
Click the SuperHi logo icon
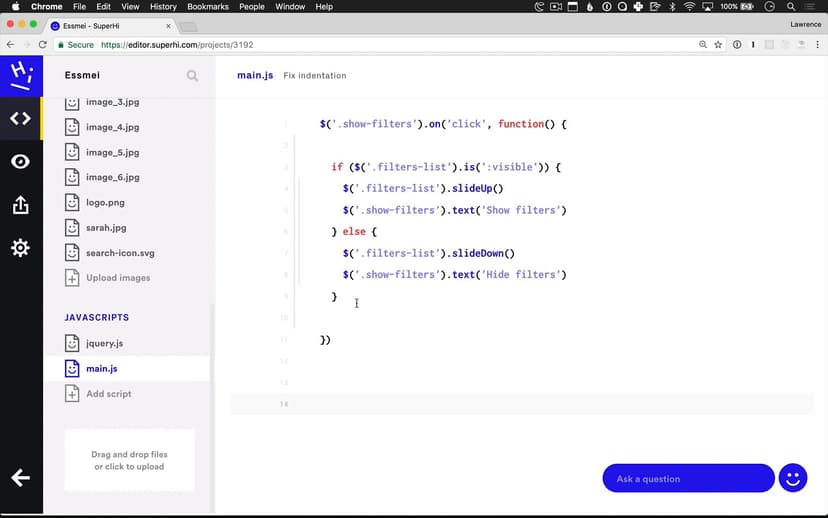[20, 75]
